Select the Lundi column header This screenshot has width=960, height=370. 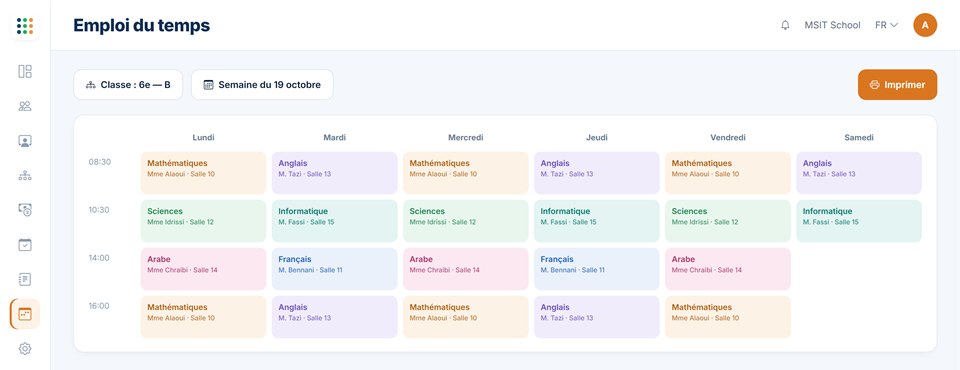click(x=203, y=137)
